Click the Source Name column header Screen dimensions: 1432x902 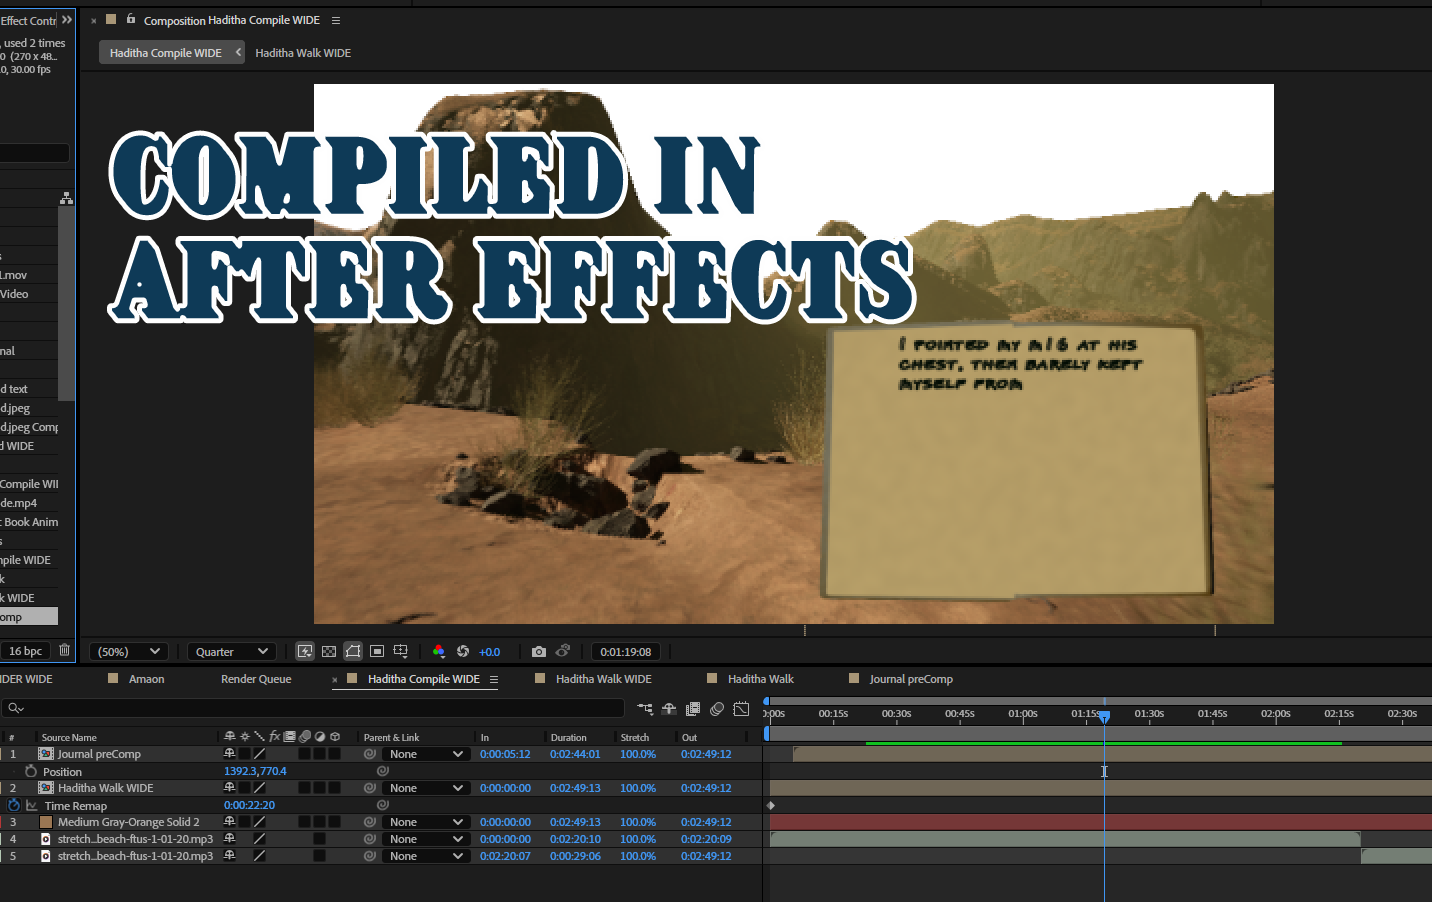pos(69,737)
